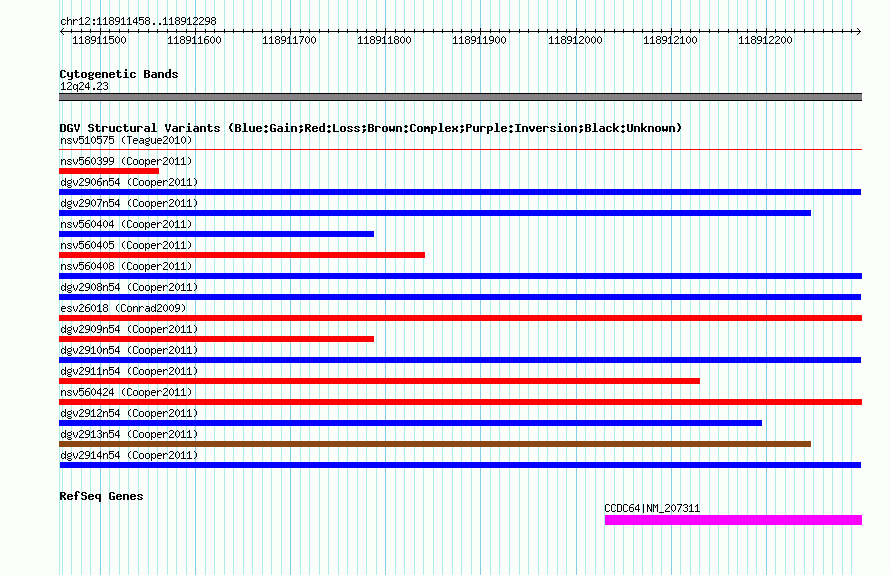The image size is (890, 575).
Task: Open esv26018 (Conrad2009) label
Action: point(123,308)
